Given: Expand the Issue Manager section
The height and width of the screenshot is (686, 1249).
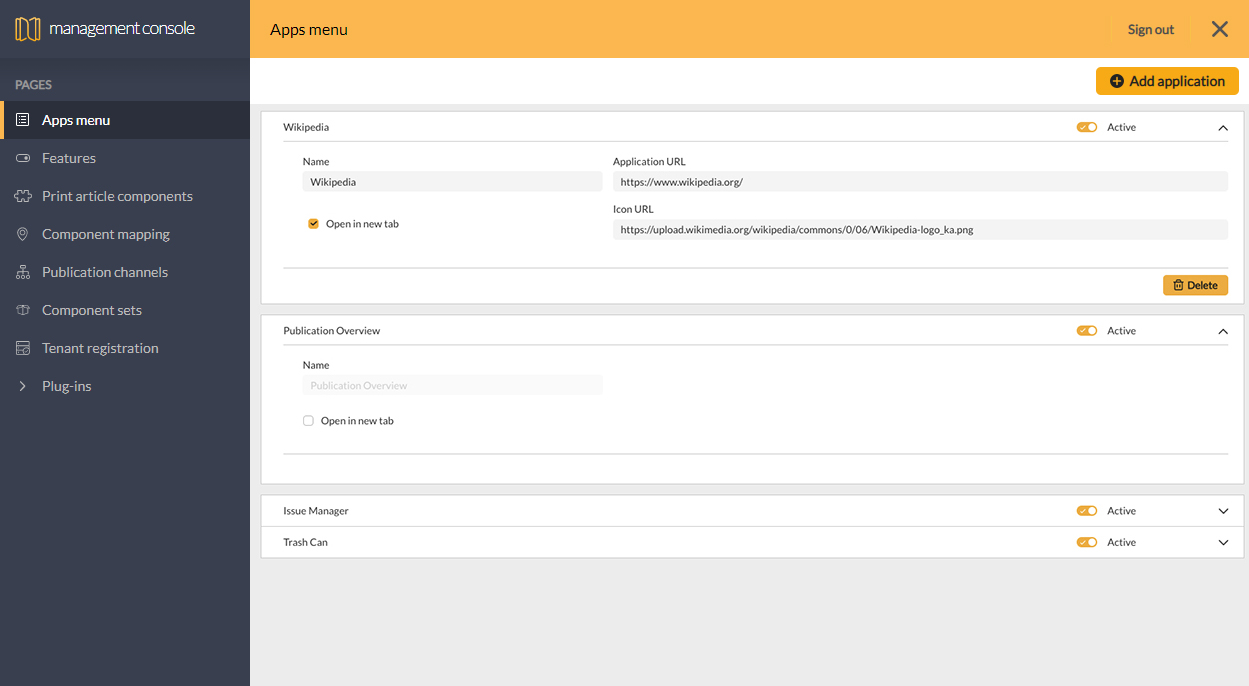Looking at the screenshot, I should coord(1223,511).
